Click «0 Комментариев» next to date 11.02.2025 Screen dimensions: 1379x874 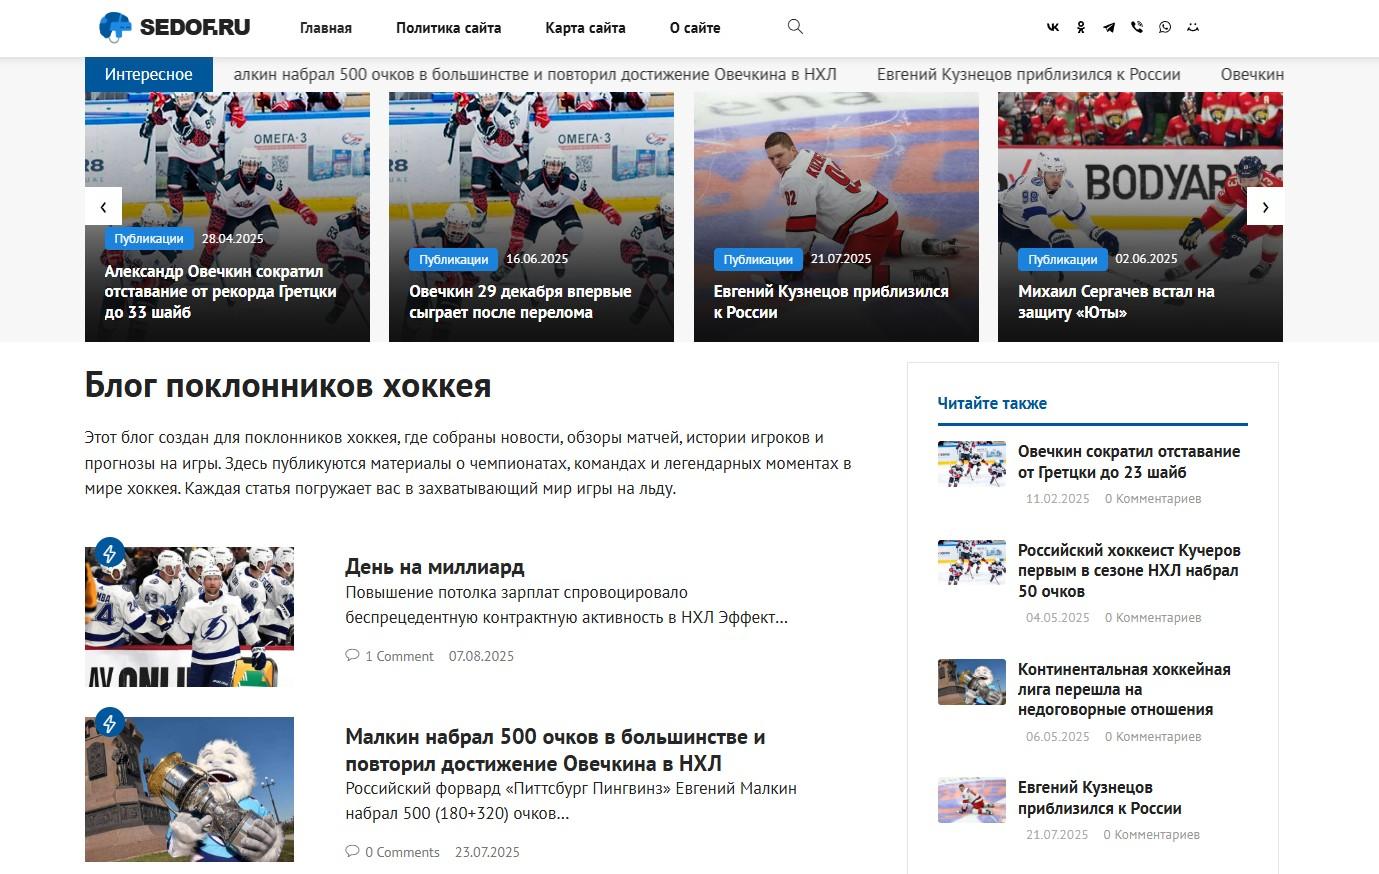[1153, 498]
